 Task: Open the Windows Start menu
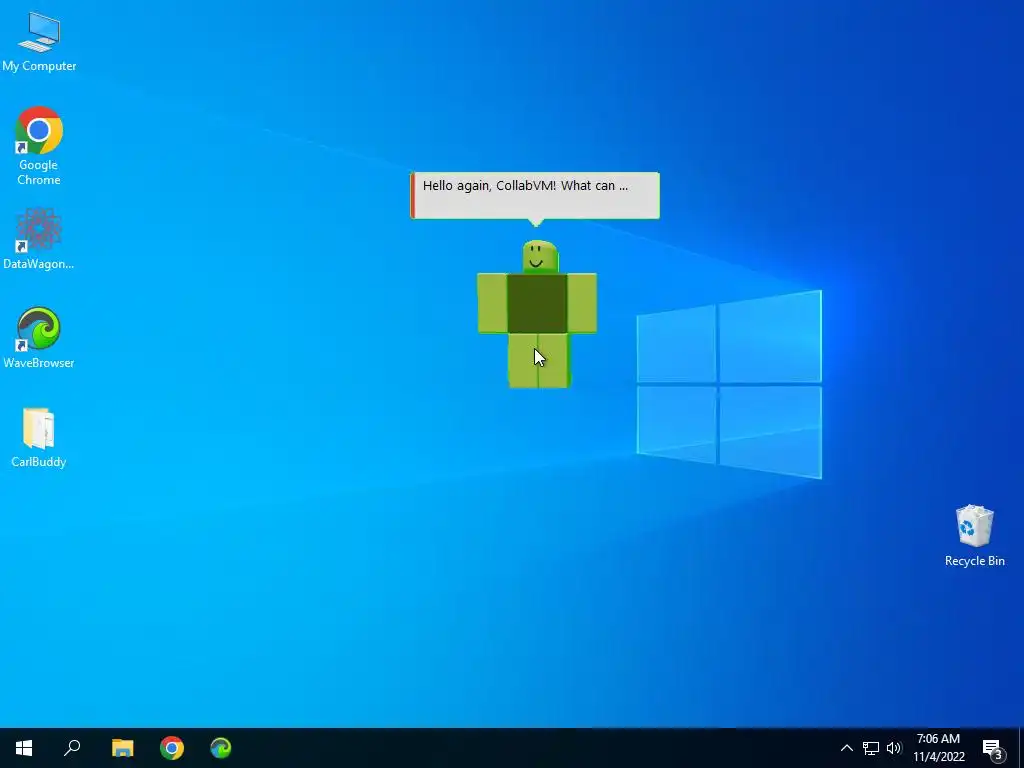click(24, 748)
